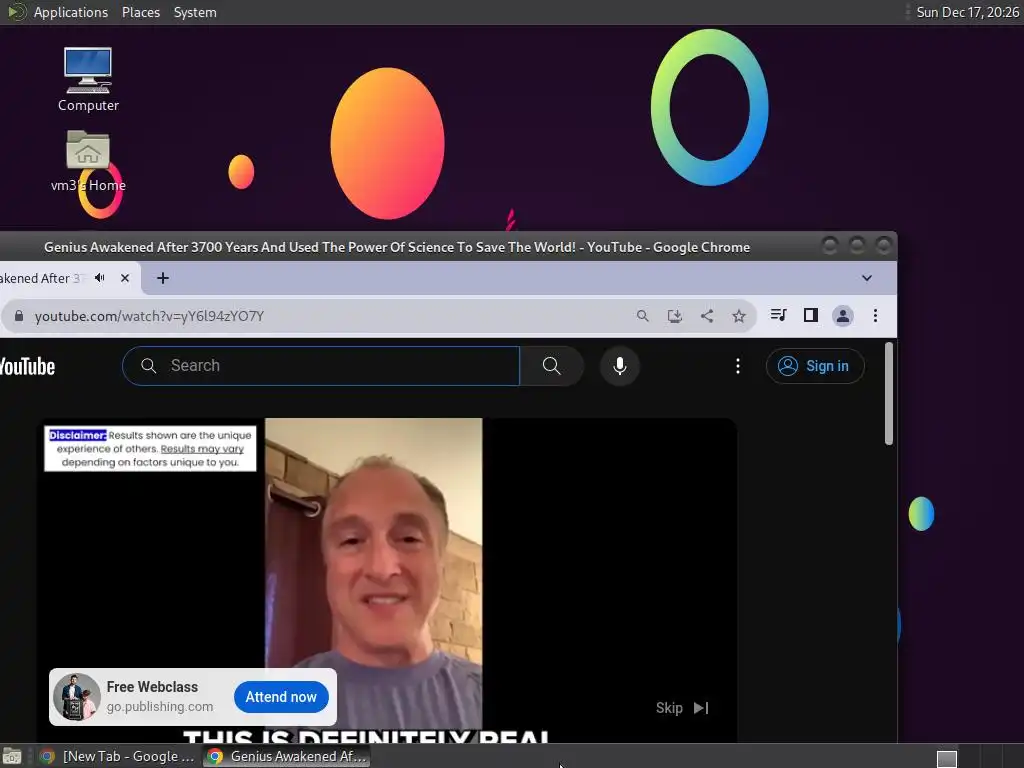Share this page using the share icon

pos(707,316)
